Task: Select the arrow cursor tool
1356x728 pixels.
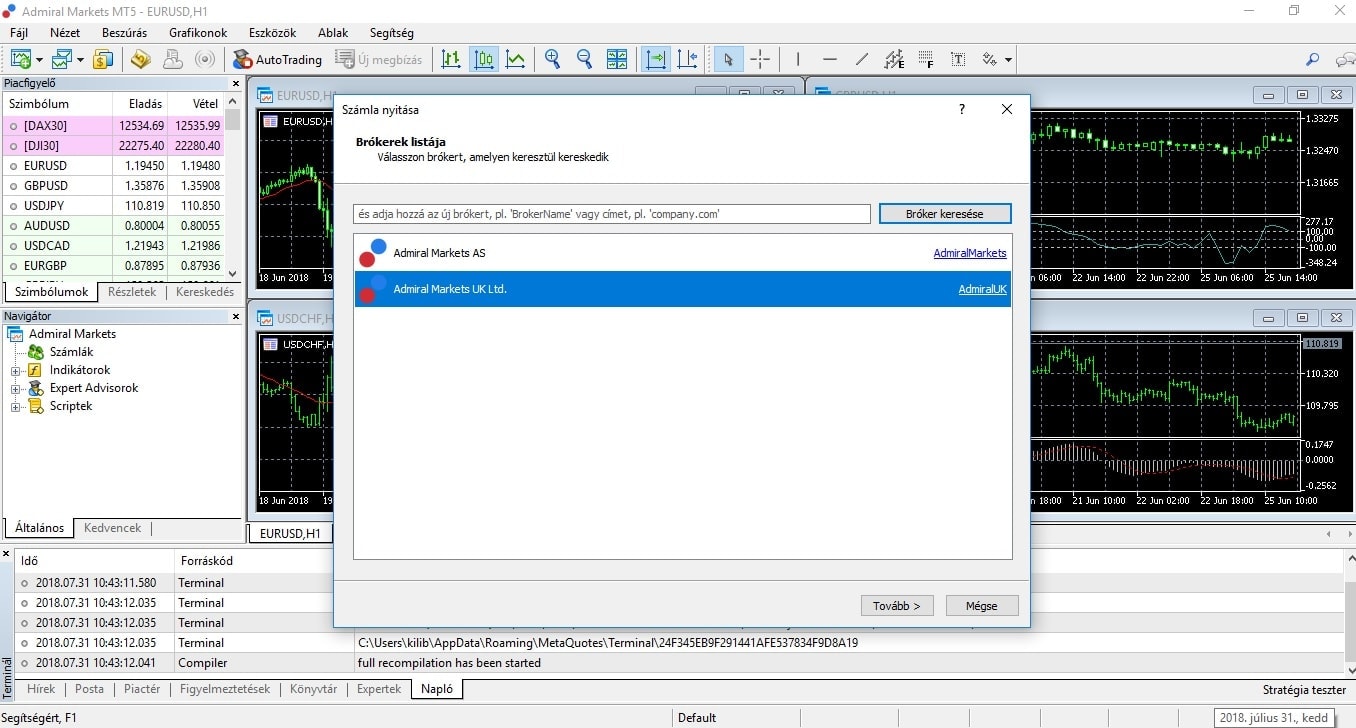Action: (728, 59)
